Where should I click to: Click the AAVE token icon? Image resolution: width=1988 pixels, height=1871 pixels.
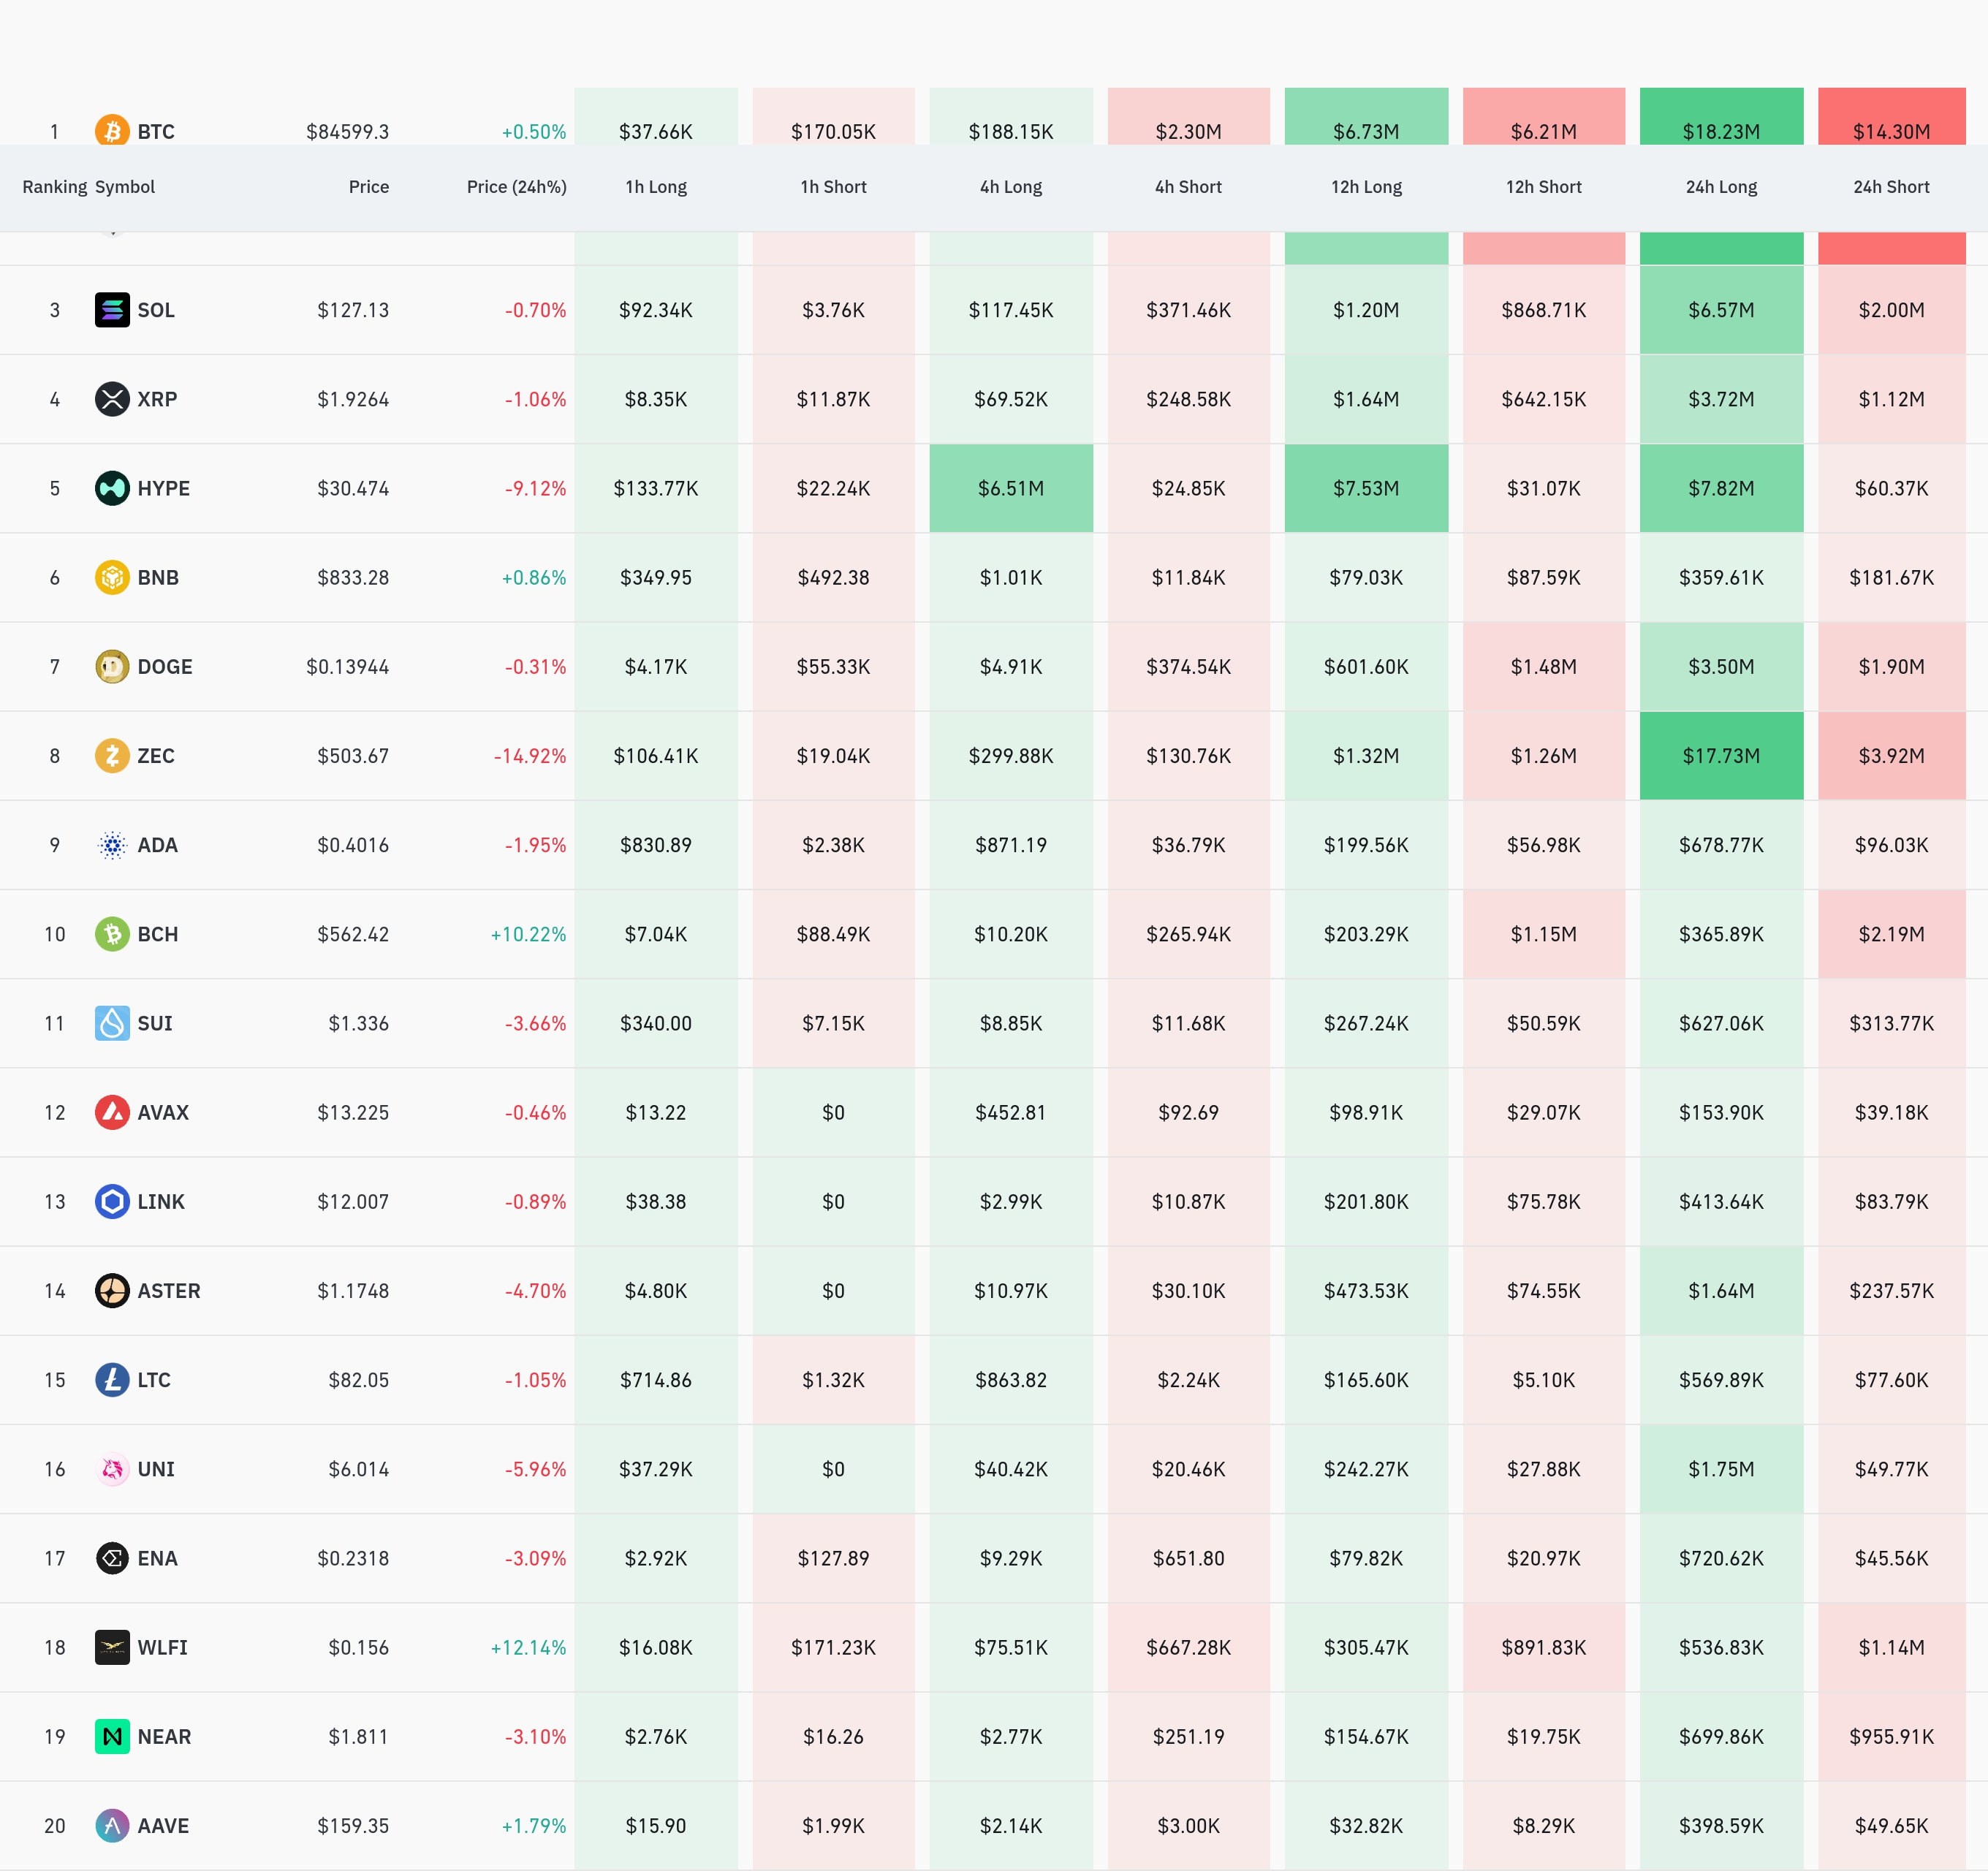112,1825
